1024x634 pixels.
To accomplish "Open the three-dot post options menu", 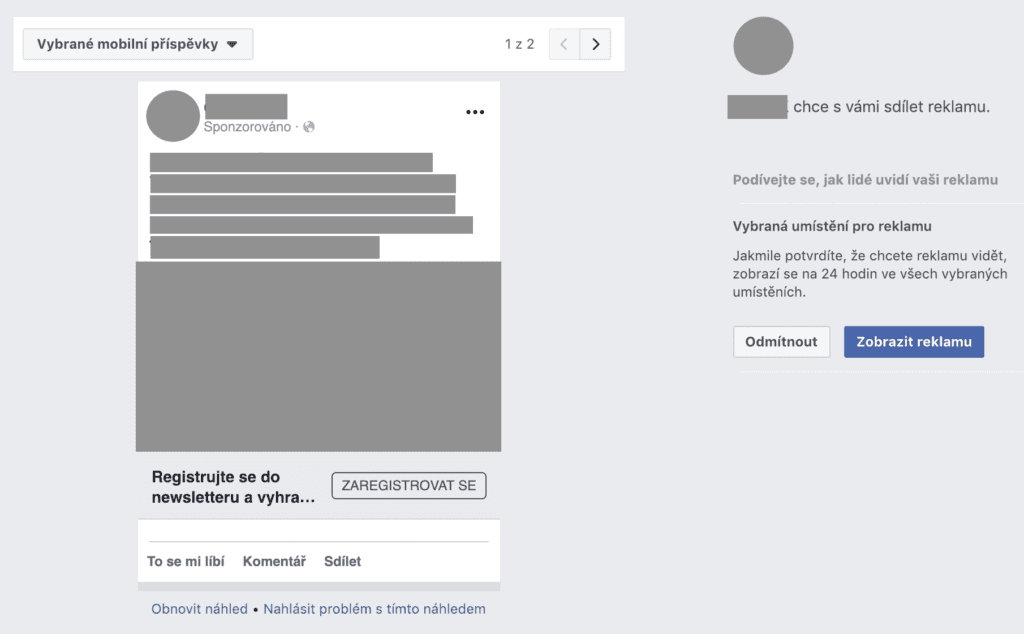I will pyautogui.click(x=475, y=112).
